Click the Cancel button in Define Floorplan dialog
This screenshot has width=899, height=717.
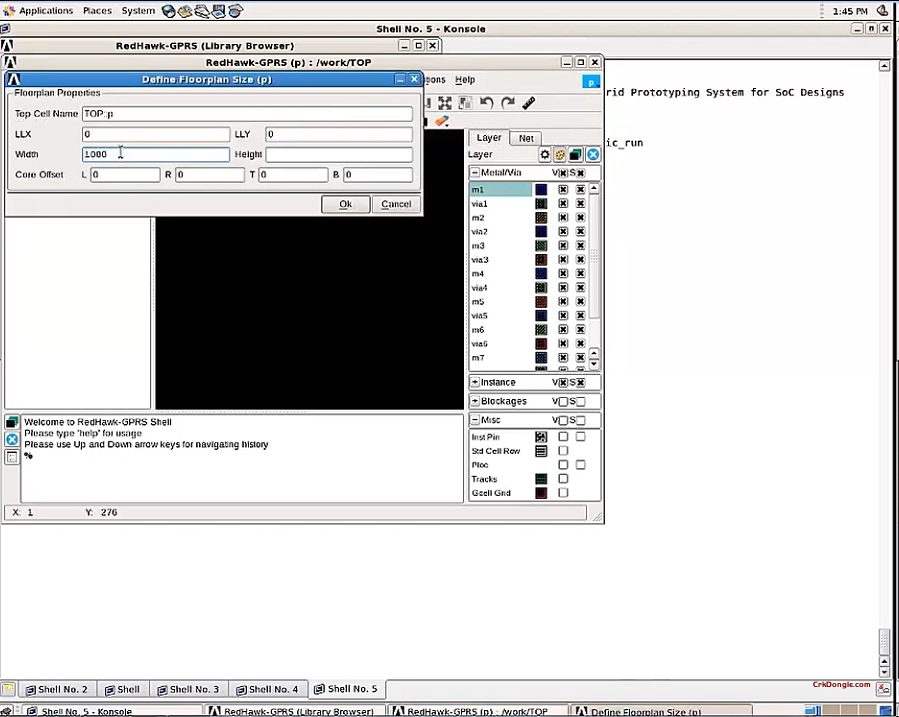pyautogui.click(x=396, y=204)
